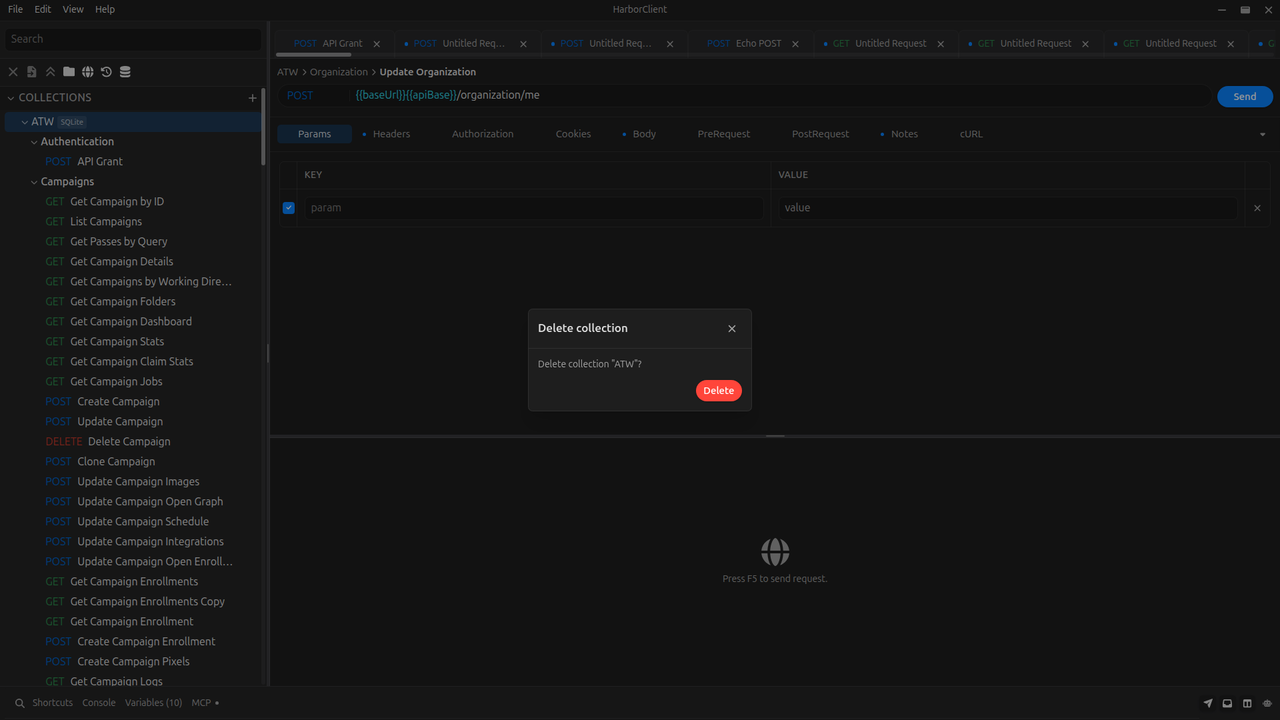Open the Console panel

tap(99, 703)
